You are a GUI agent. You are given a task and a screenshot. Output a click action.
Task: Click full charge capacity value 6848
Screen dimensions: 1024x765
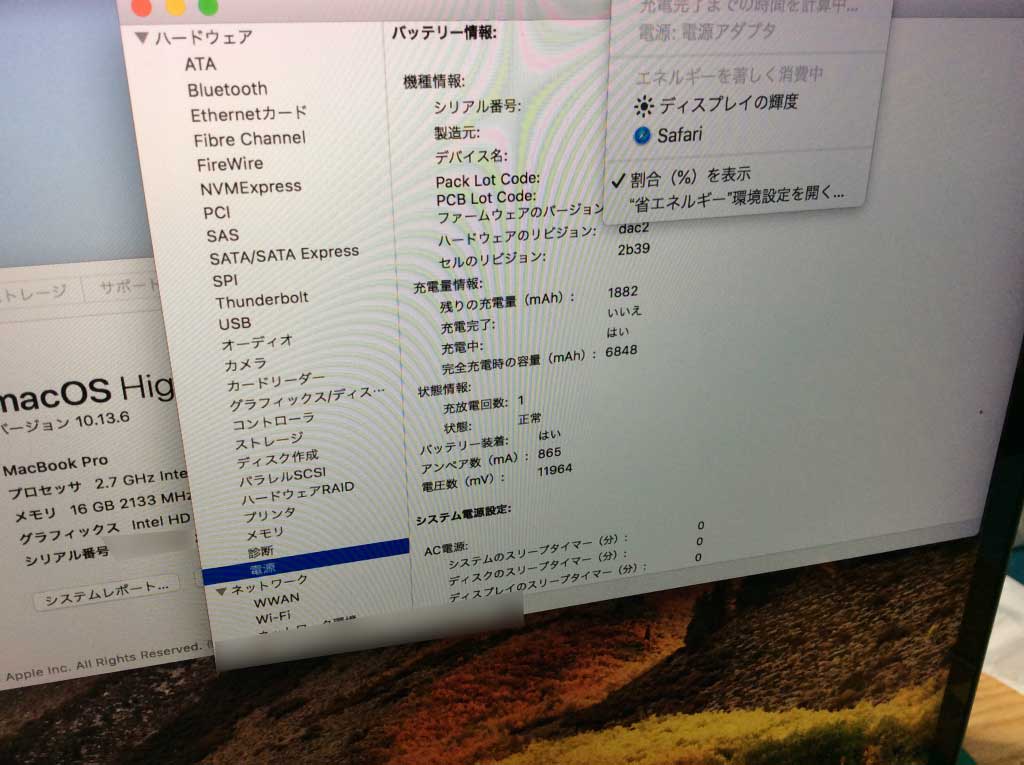(x=621, y=351)
